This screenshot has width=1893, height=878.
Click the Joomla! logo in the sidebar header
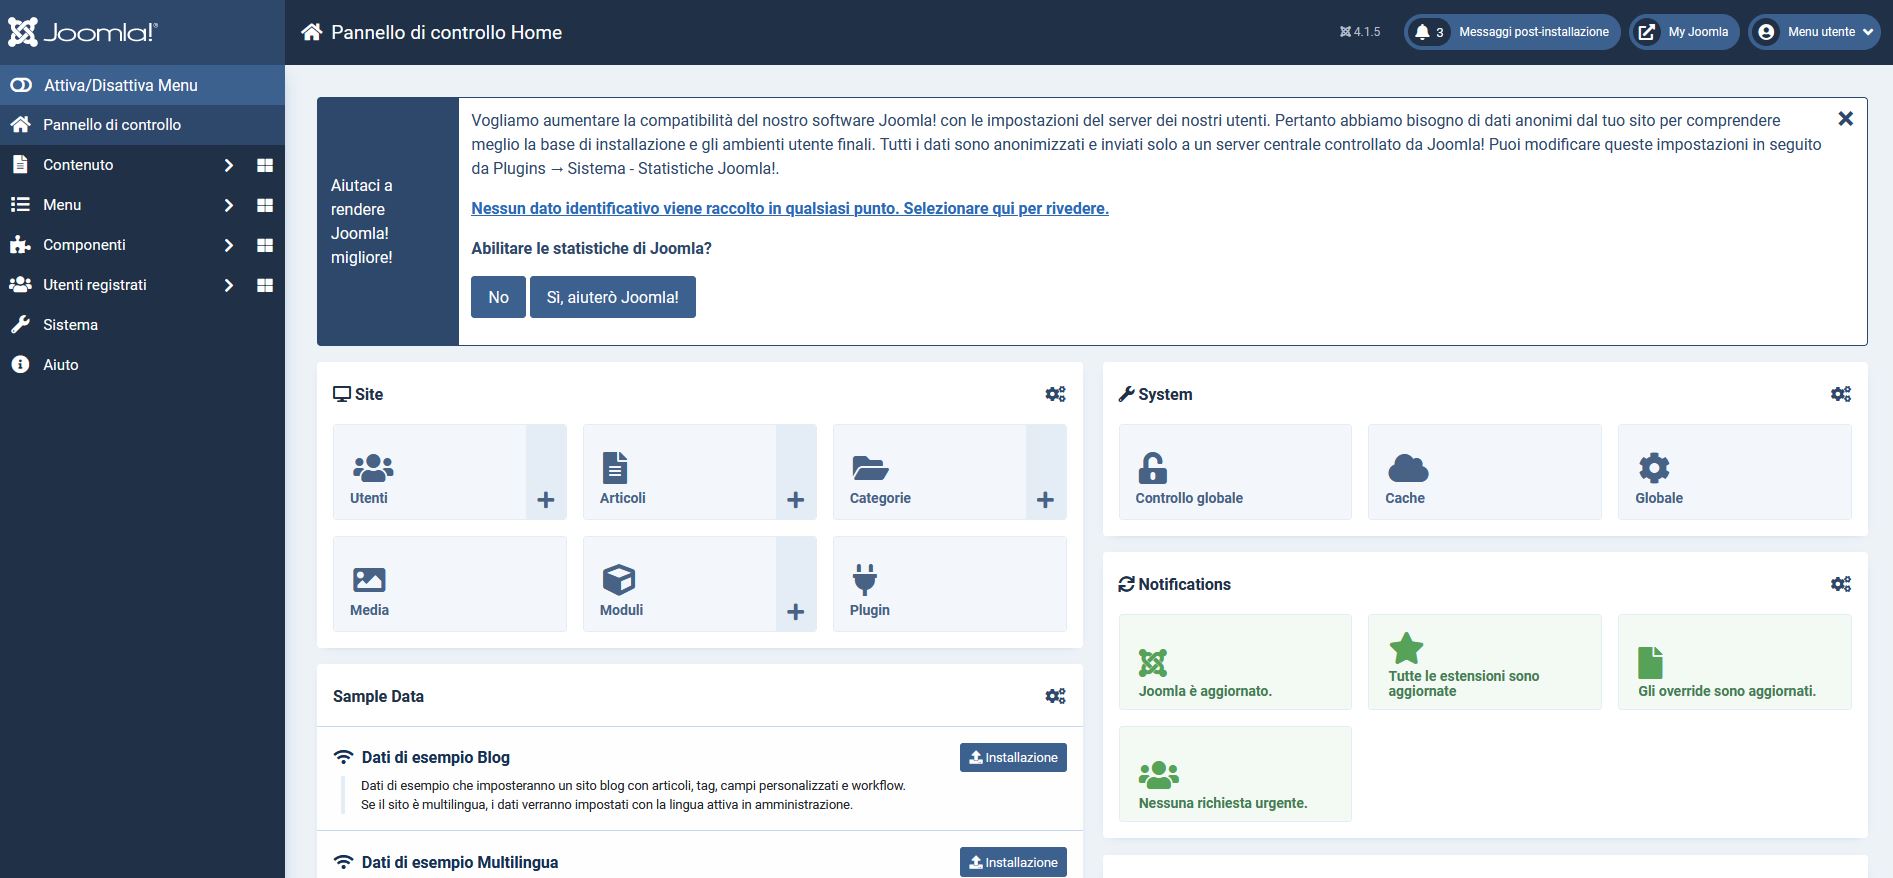pyautogui.click(x=83, y=32)
